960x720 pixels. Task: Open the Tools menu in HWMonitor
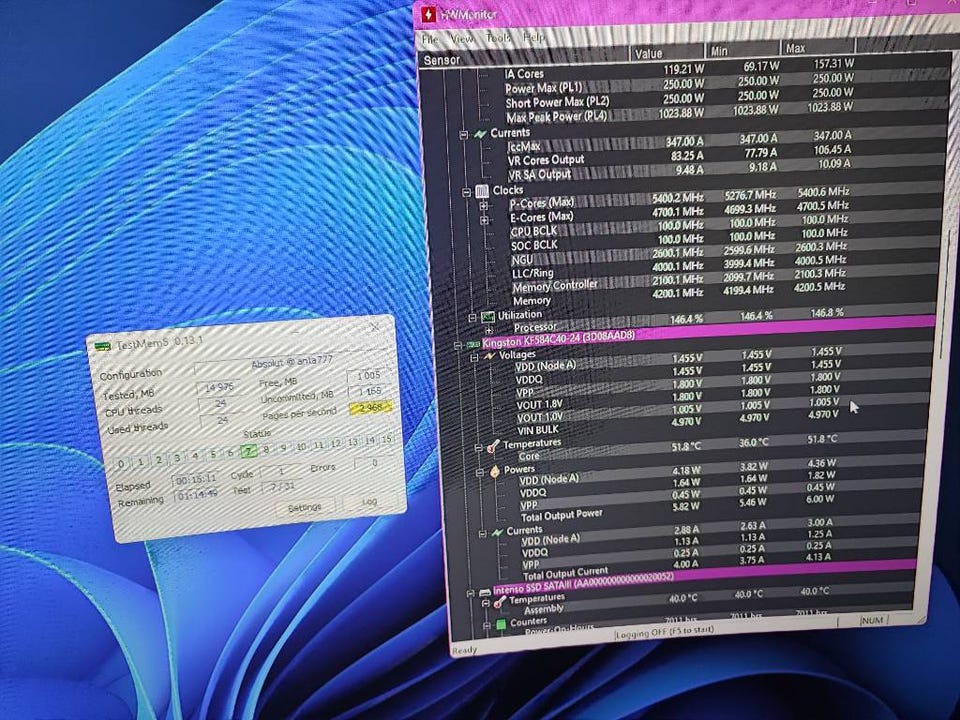pos(498,38)
